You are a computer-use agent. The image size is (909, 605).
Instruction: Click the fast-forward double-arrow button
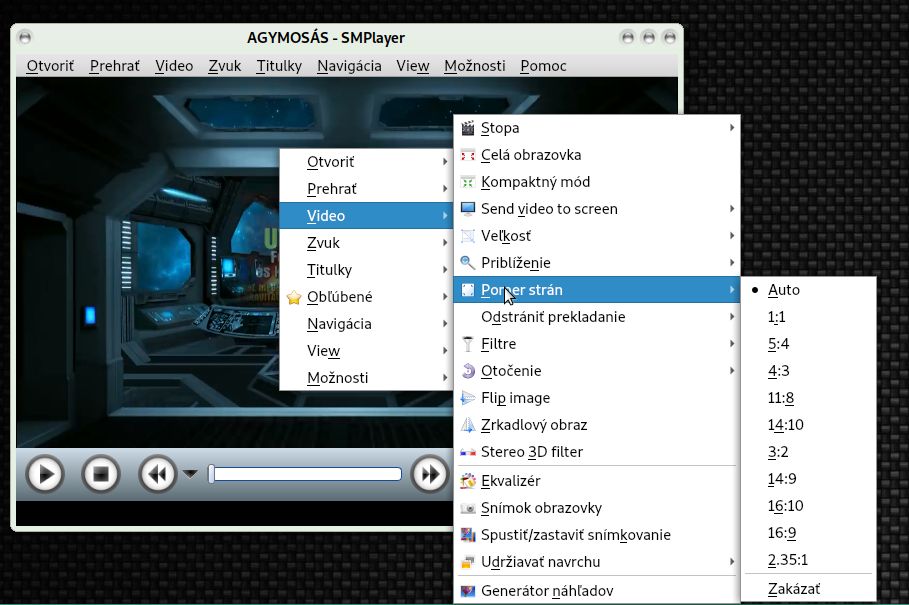pos(429,474)
